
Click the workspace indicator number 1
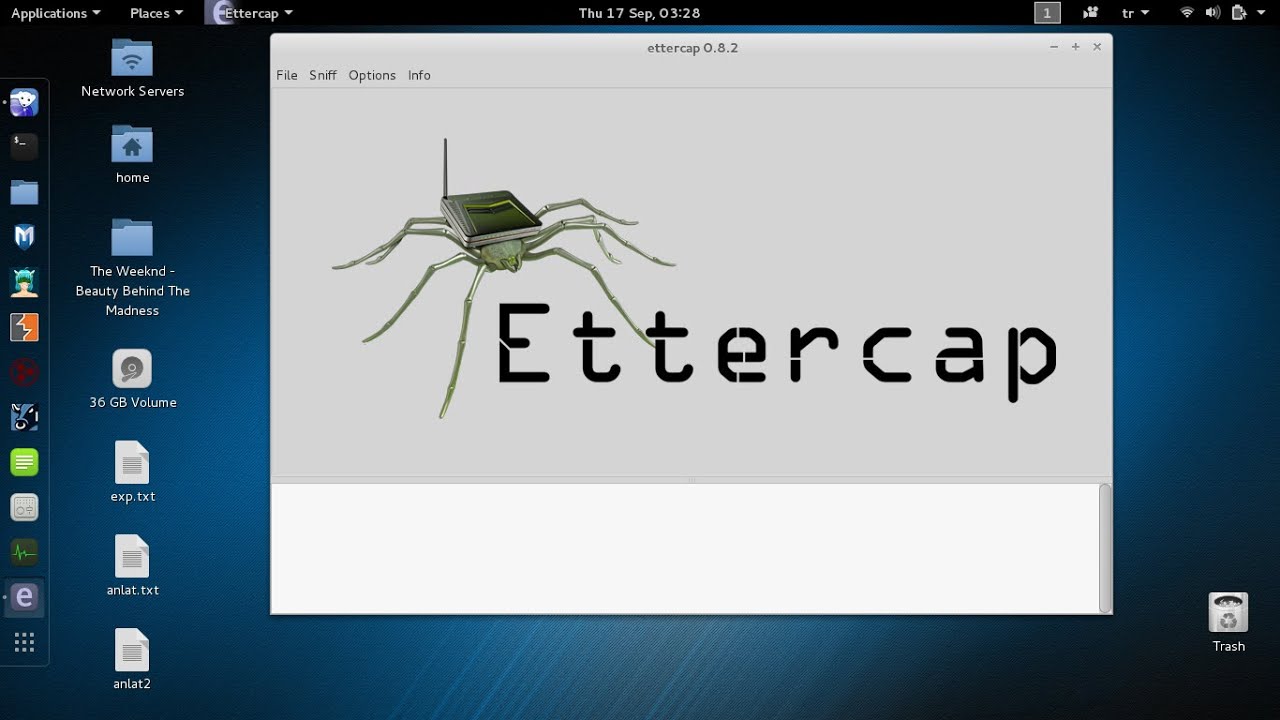coord(1047,13)
